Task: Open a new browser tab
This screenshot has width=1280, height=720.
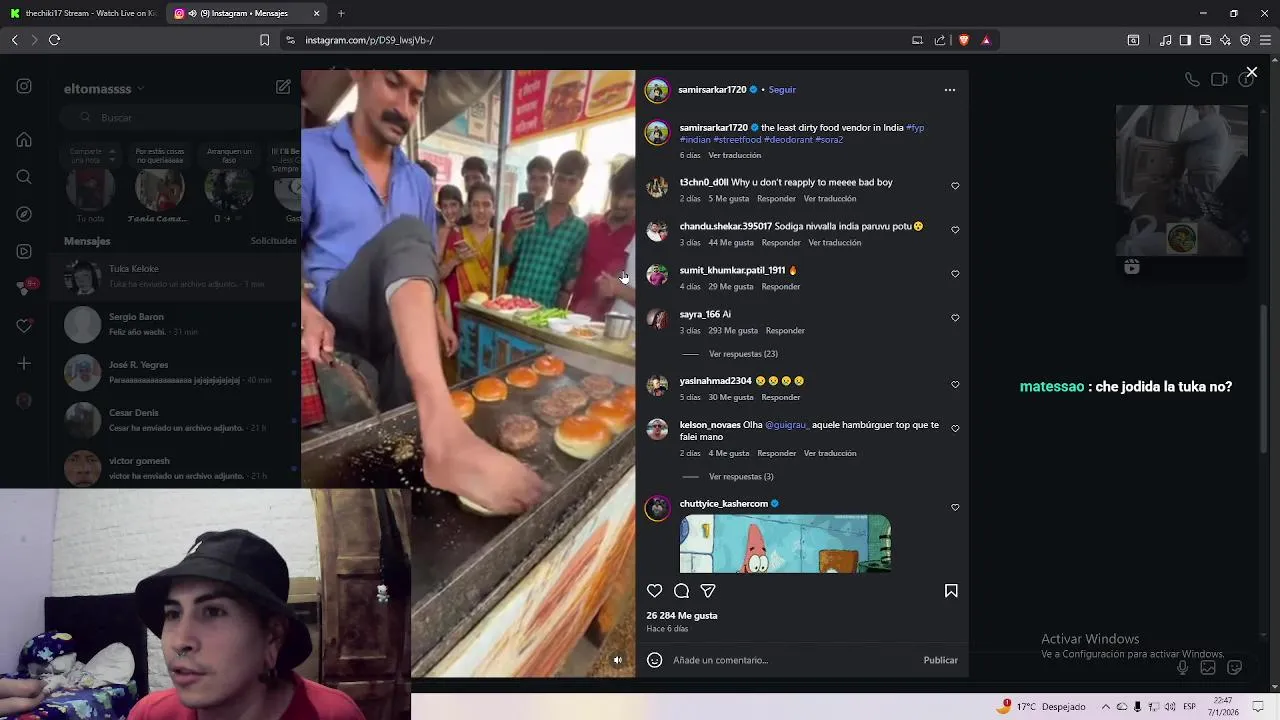Action: [x=341, y=13]
